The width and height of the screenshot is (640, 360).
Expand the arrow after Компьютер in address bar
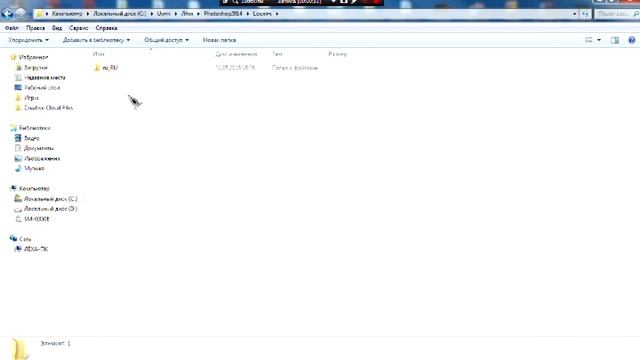pyautogui.click(x=88, y=13)
